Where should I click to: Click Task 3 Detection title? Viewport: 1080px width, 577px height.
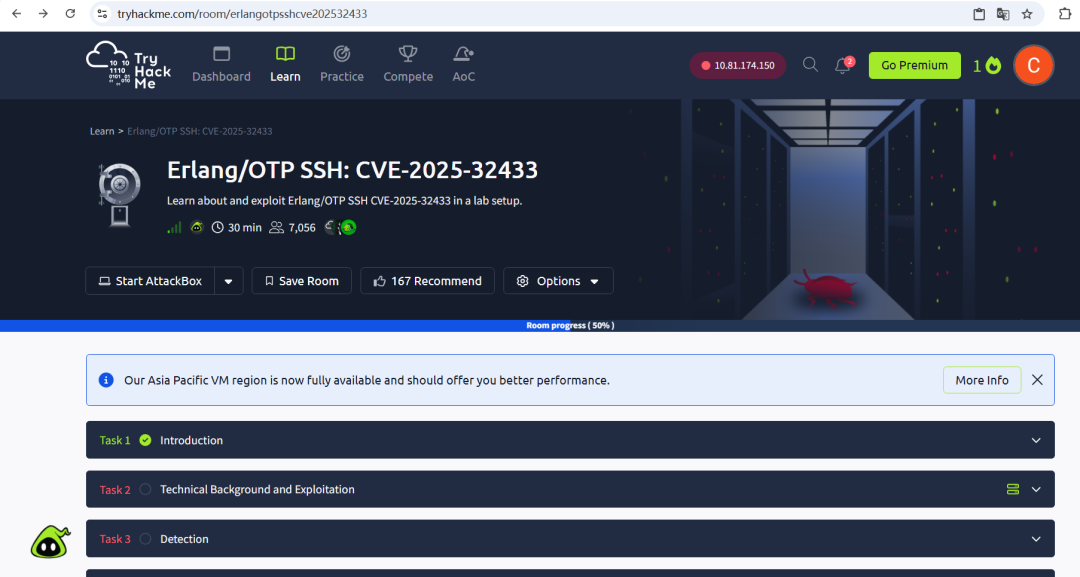(184, 539)
